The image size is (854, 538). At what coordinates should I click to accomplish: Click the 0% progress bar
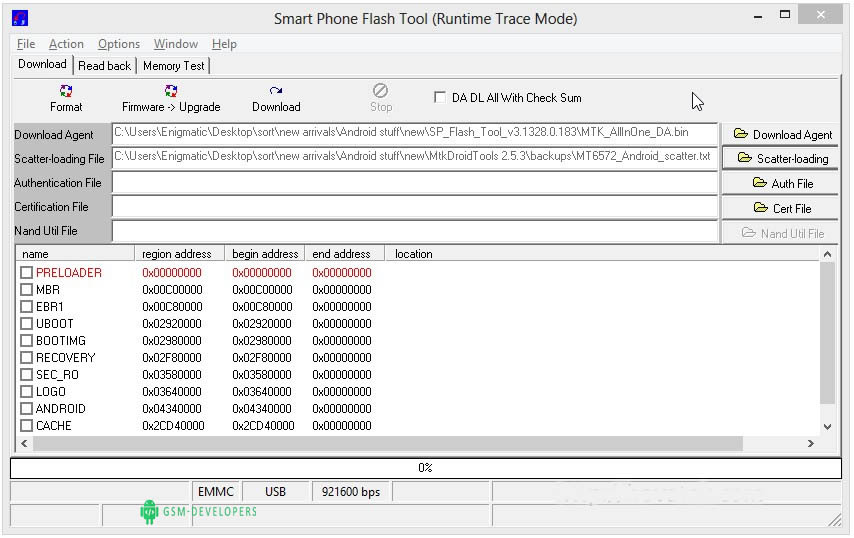click(x=425, y=468)
